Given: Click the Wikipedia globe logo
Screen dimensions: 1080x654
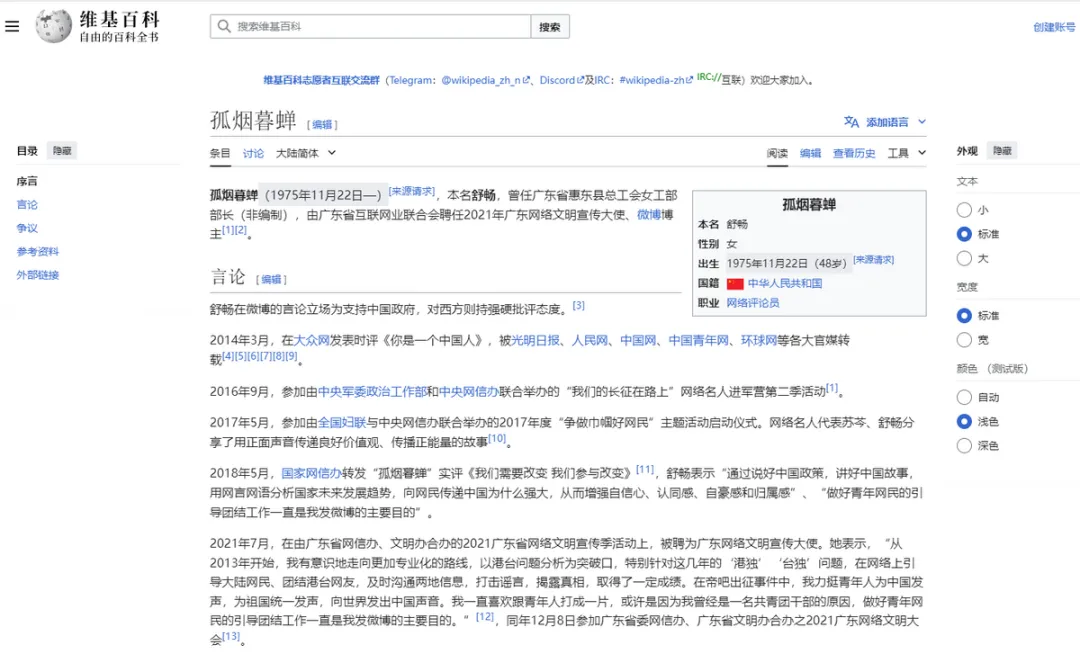Looking at the screenshot, I should [x=54, y=26].
